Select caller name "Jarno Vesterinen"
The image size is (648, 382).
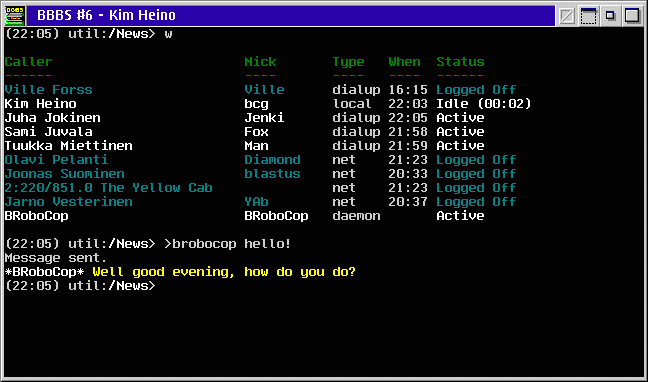[x=69, y=202]
